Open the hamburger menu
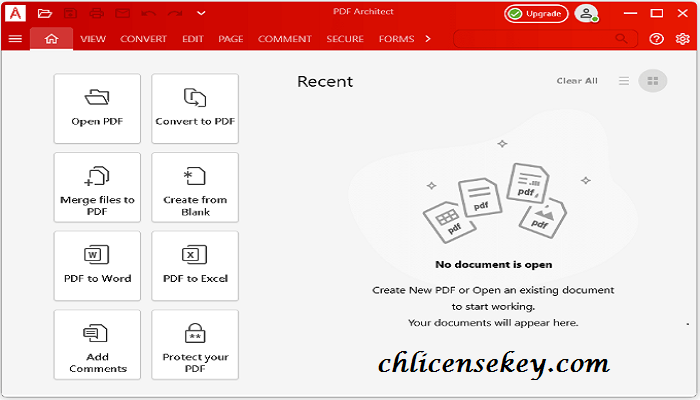The image size is (700, 400). pos(15,39)
